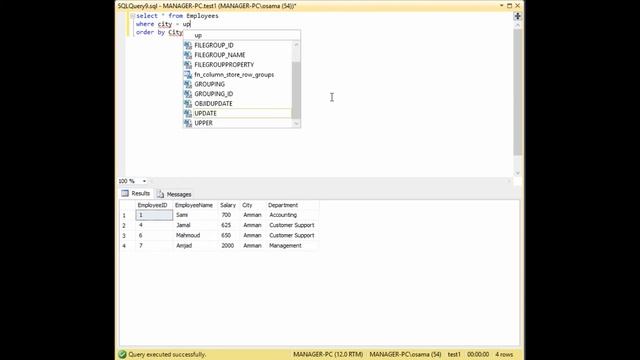Click the icon beside FILEGROUPPROPERTY
Viewport: 640px width, 360px height.
188,65
